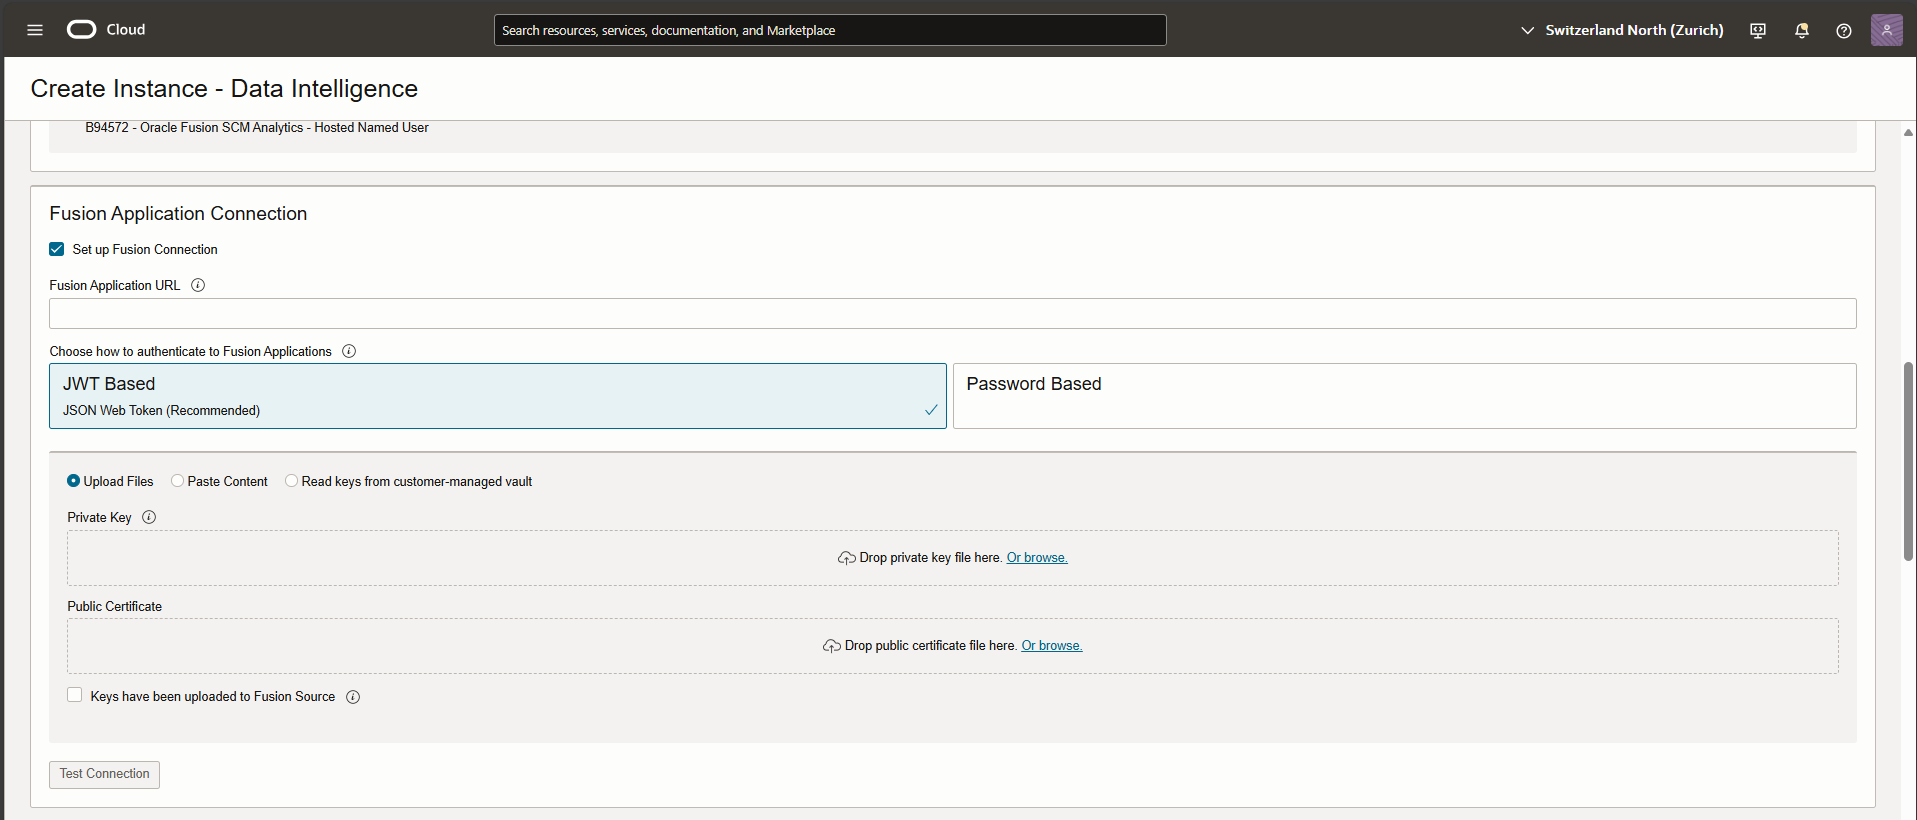
Task: Open the user profile avatar menu
Action: pyautogui.click(x=1887, y=30)
